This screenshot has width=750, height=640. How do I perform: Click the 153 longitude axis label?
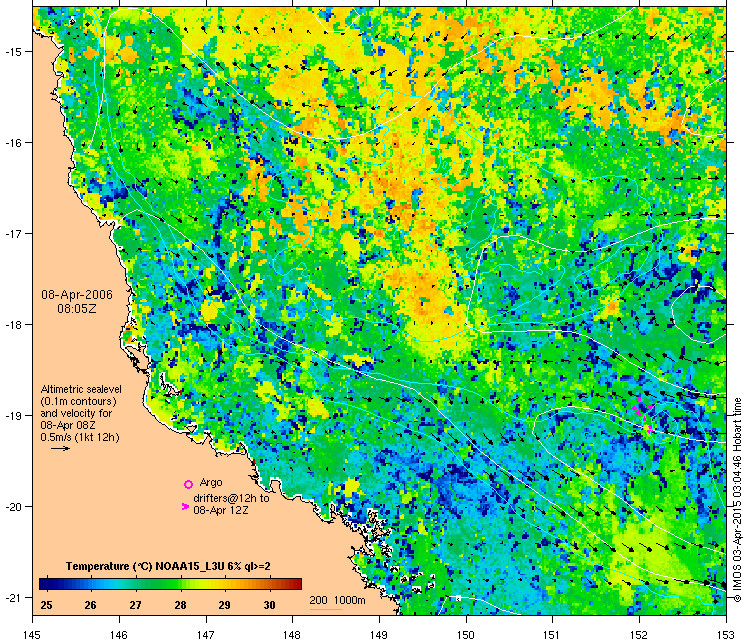[x=726, y=635]
